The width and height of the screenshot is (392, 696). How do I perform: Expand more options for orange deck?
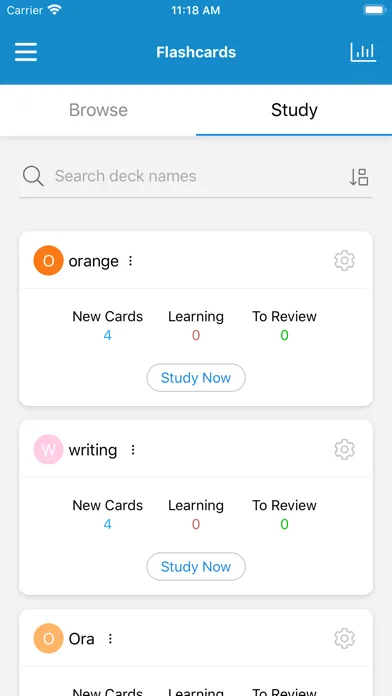tap(131, 261)
